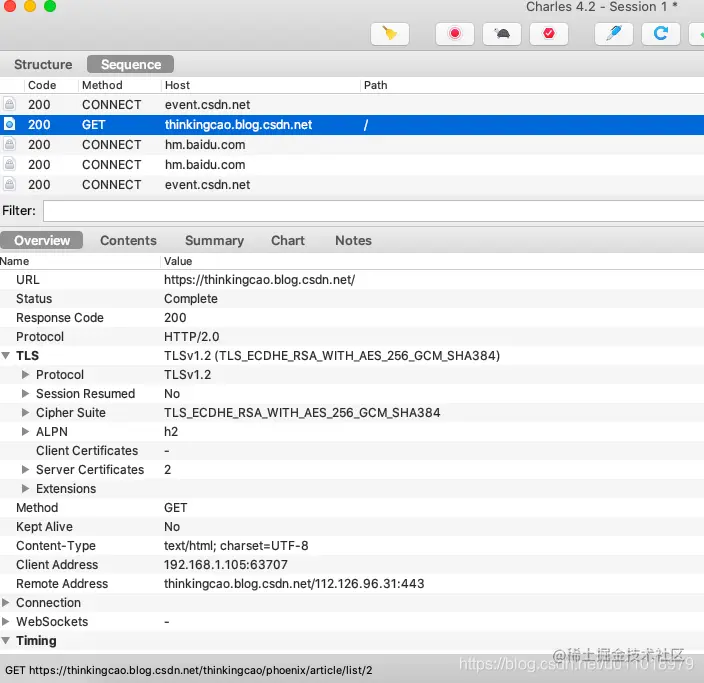Open the Notes tab
The image size is (704, 683).
tap(353, 240)
